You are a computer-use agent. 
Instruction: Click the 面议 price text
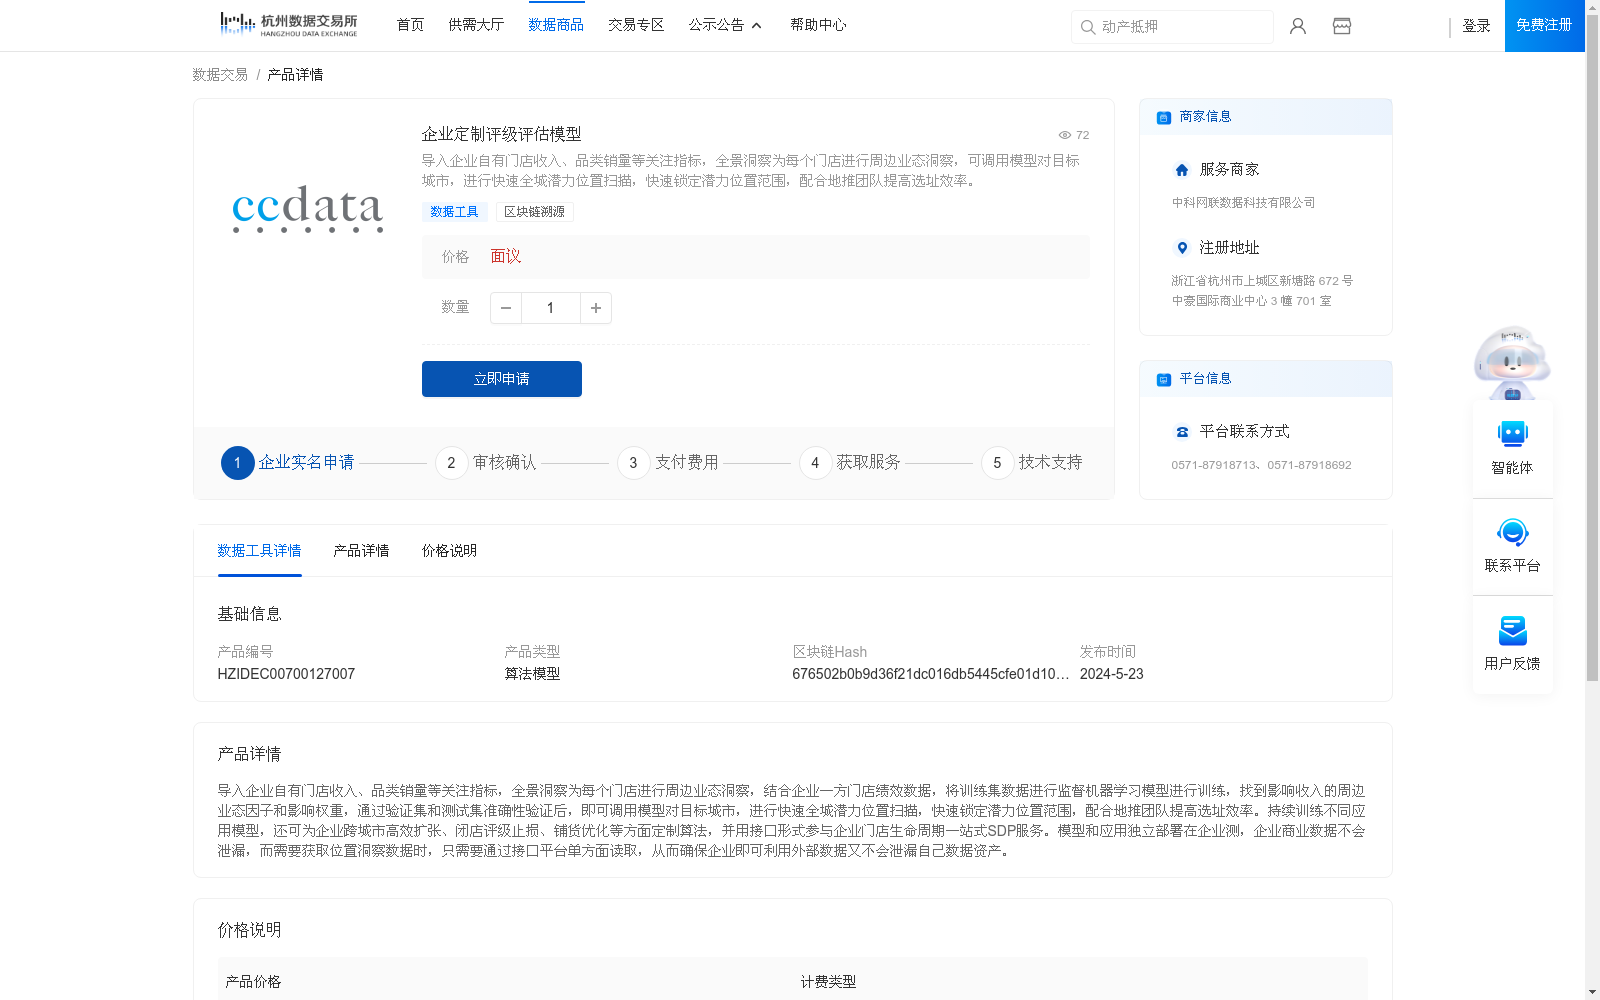point(506,257)
